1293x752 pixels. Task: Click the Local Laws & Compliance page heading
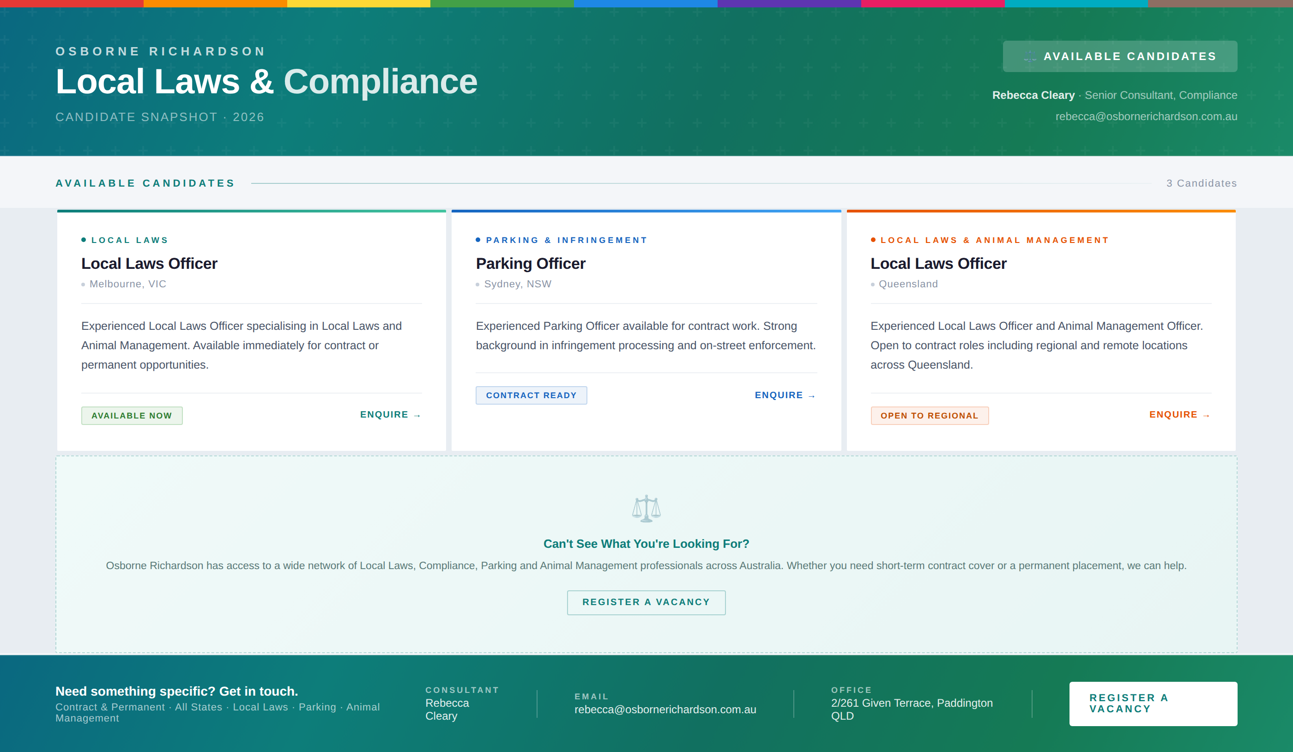click(266, 82)
